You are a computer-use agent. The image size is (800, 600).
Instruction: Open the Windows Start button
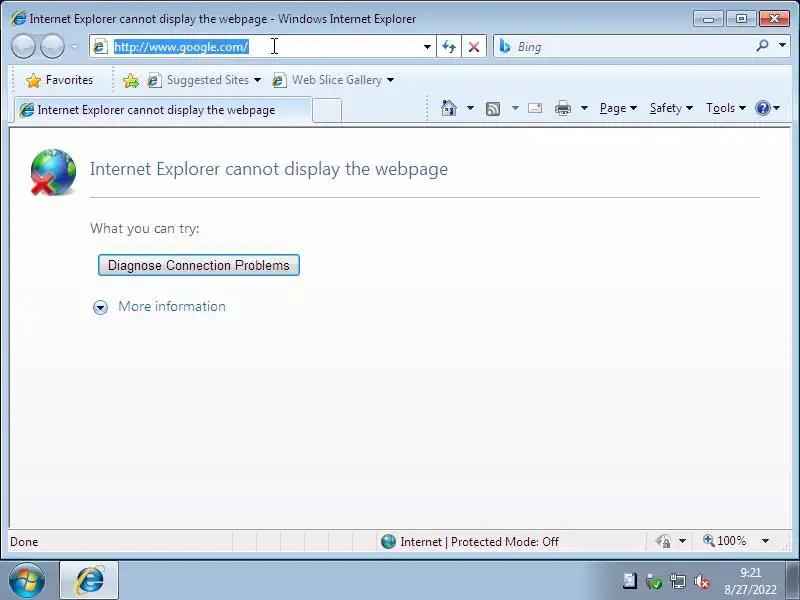pyautogui.click(x=27, y=581)
